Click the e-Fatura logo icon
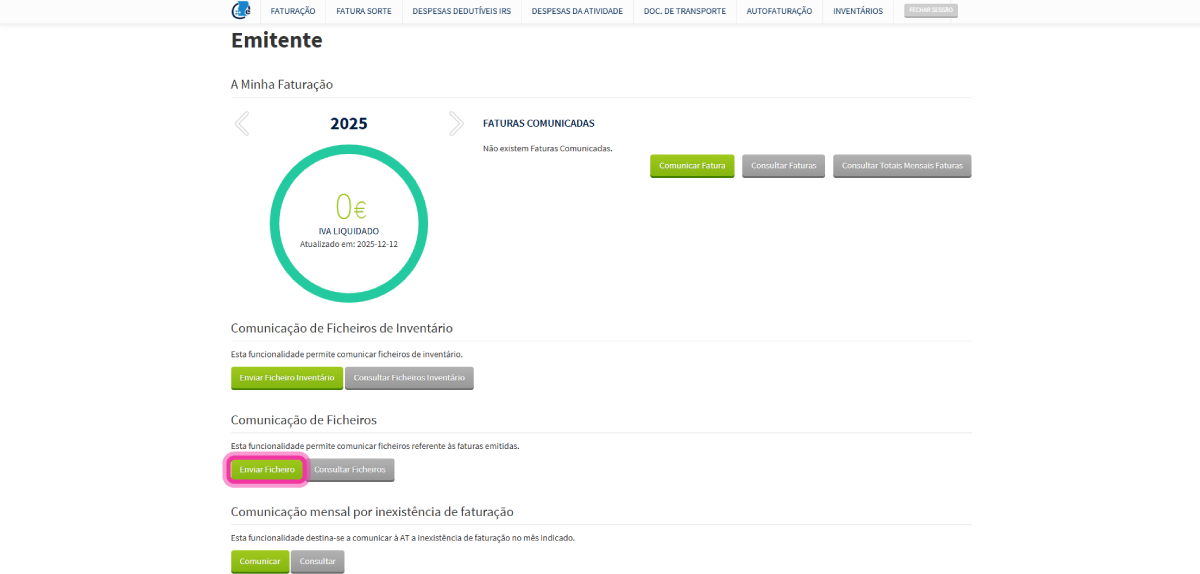The height and width of the screenshot is (574, 1200). 241,11
